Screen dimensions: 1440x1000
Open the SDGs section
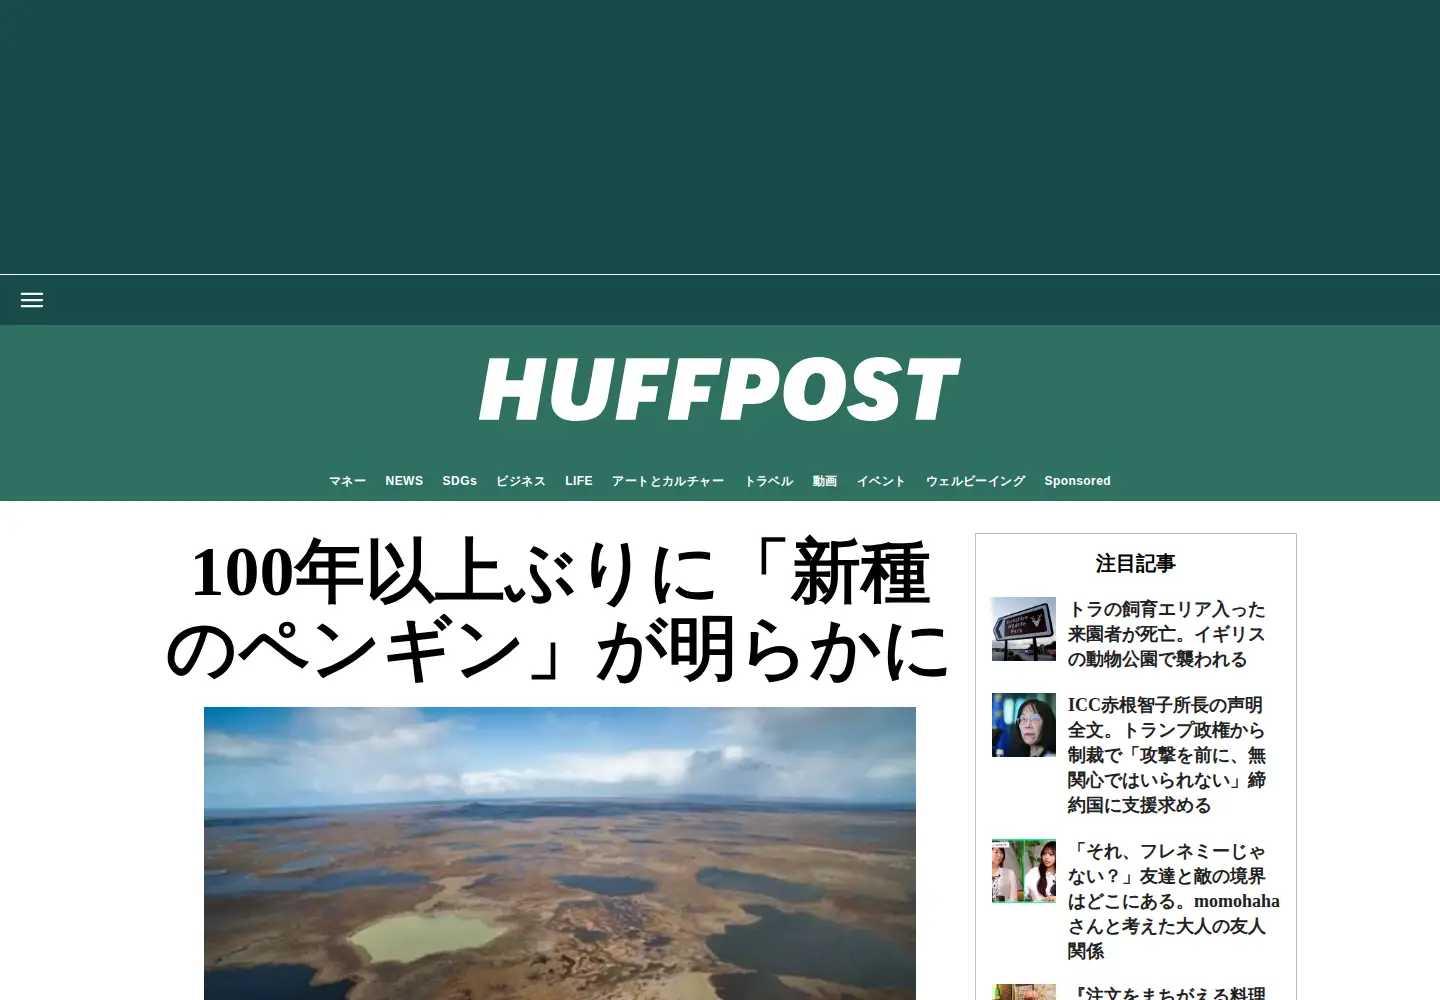460,481
